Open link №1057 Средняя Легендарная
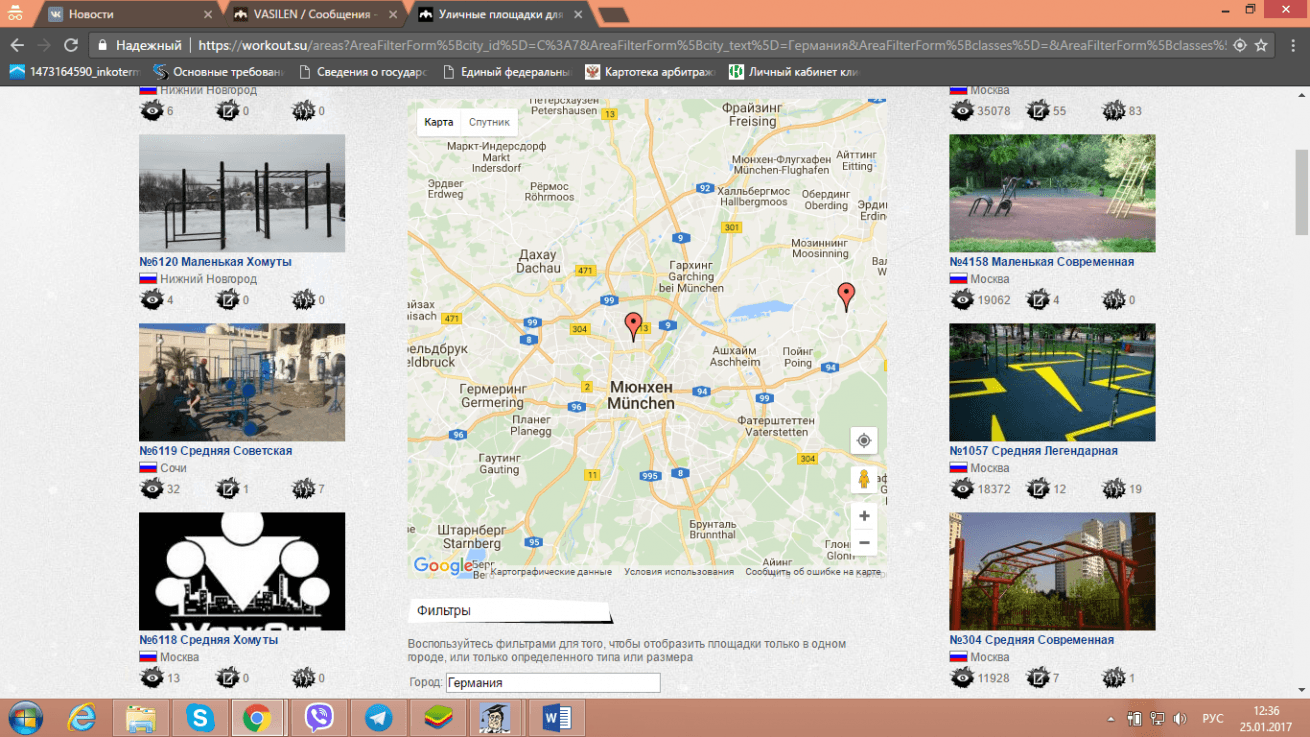 pyautogui.click(x=1033, y=451)
